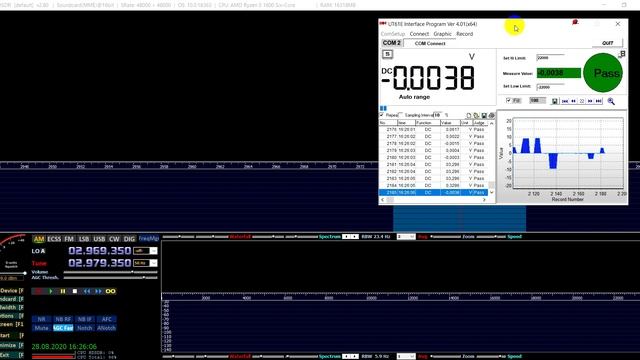640x360 pixels.
Task: Click the save chart disk icon
Action: point(555,101)
